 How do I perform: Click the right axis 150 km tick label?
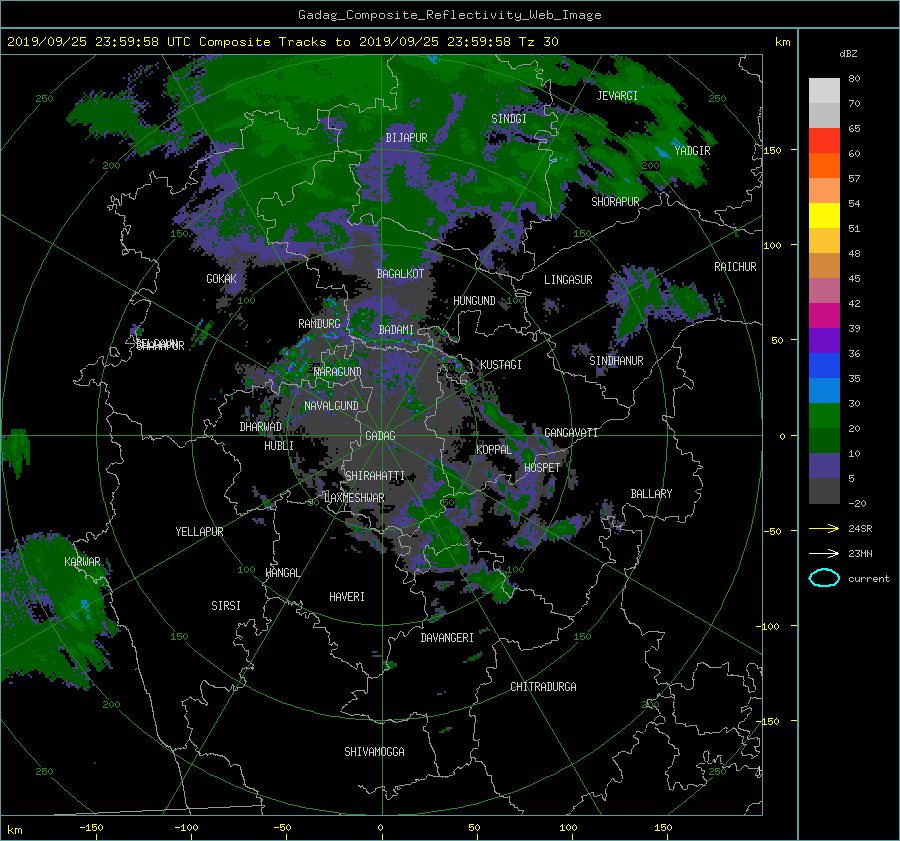pos(772,150)
